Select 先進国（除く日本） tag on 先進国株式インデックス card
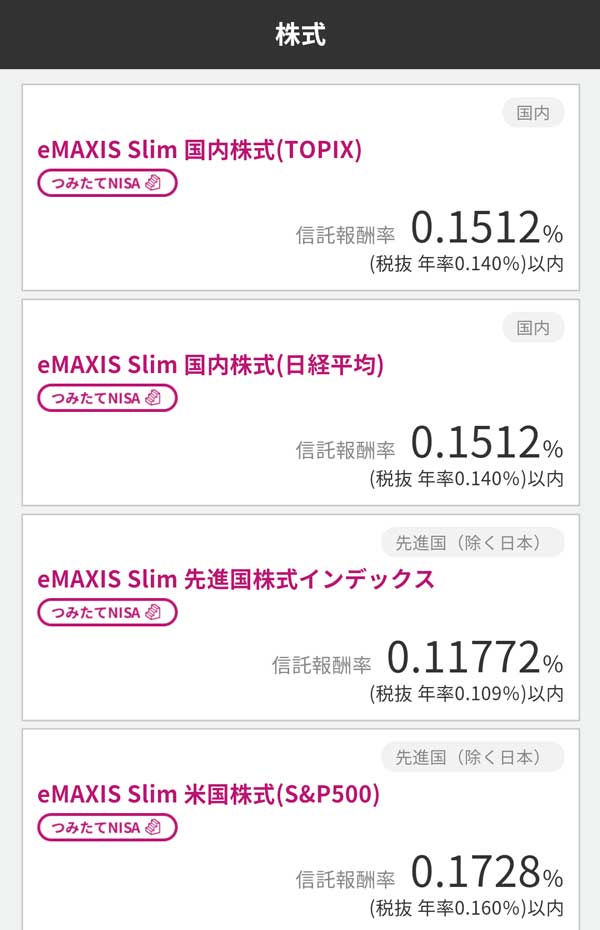Image resolution: width=600 pixels, height=930 pixels. tap(472, 543)
